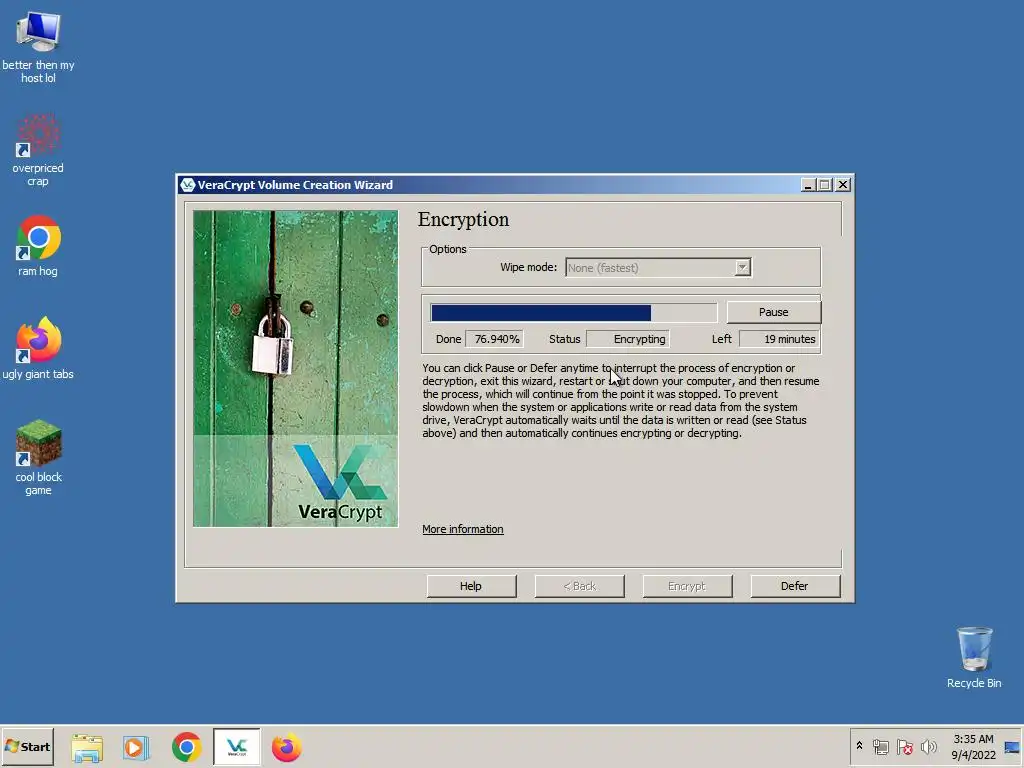Click the greyed-out Encrypt button
The width and height of the screenshot is (1024, 768).
pyautogui.click(x=687, y=586)
